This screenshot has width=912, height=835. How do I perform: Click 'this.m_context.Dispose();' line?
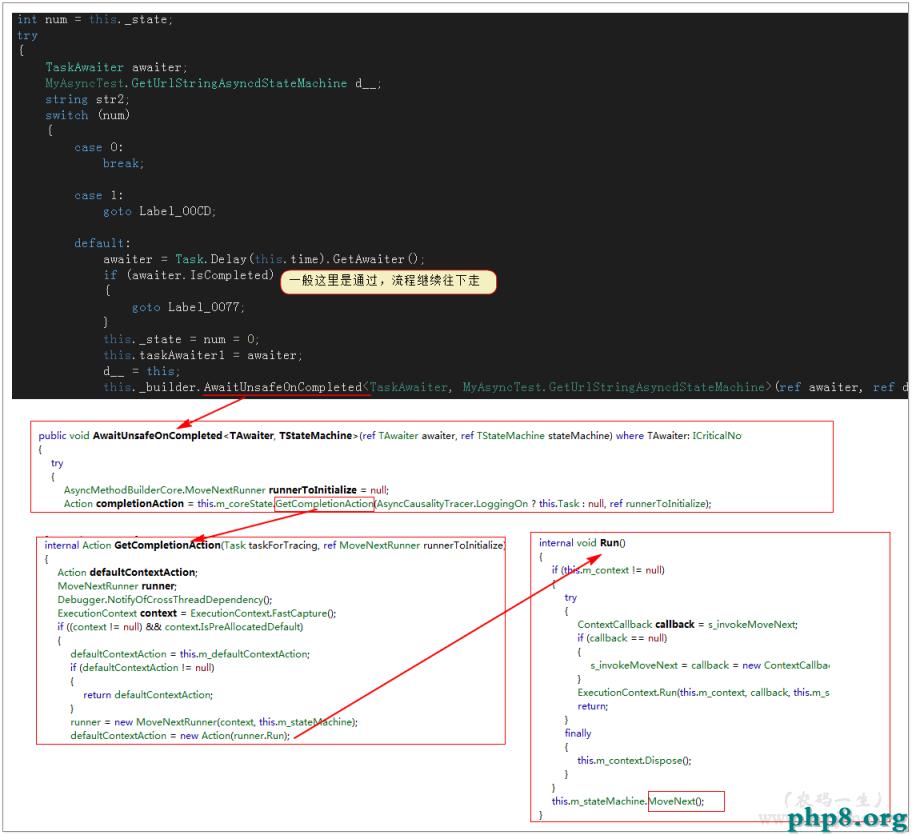coord(634,761)
